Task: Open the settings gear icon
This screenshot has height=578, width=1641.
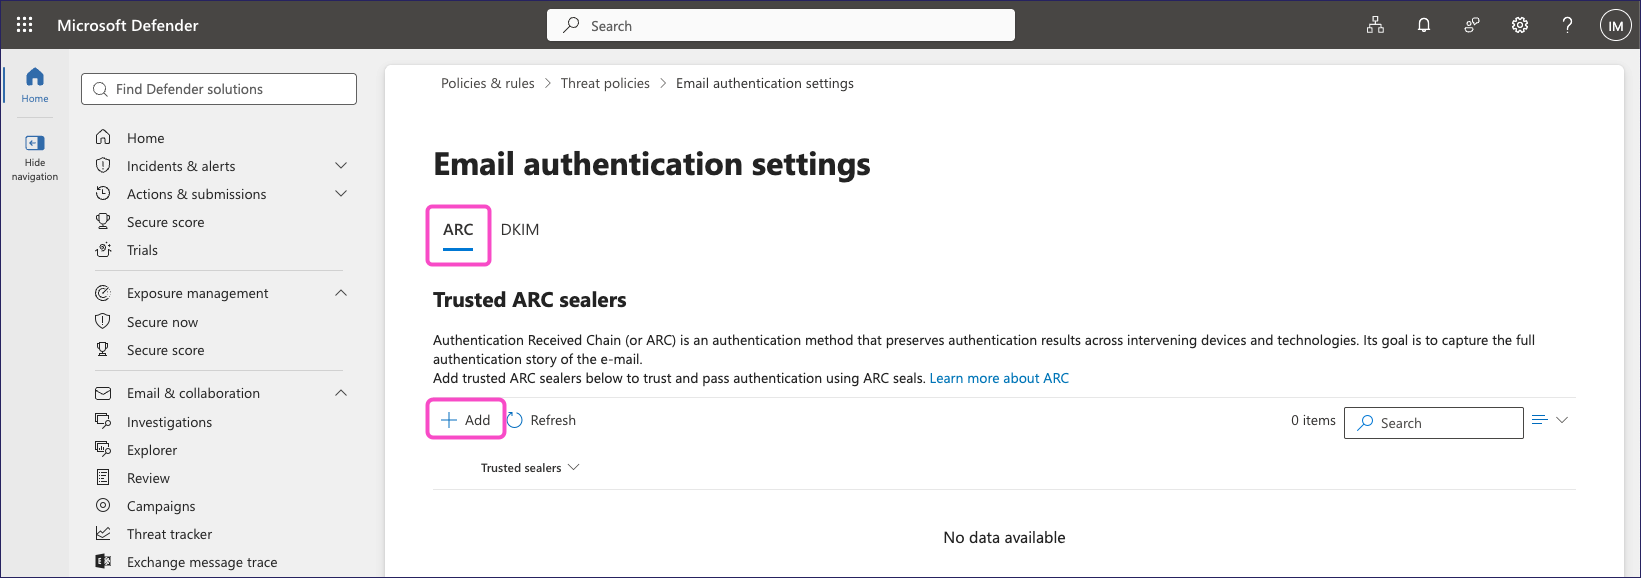Action: 1520,26
